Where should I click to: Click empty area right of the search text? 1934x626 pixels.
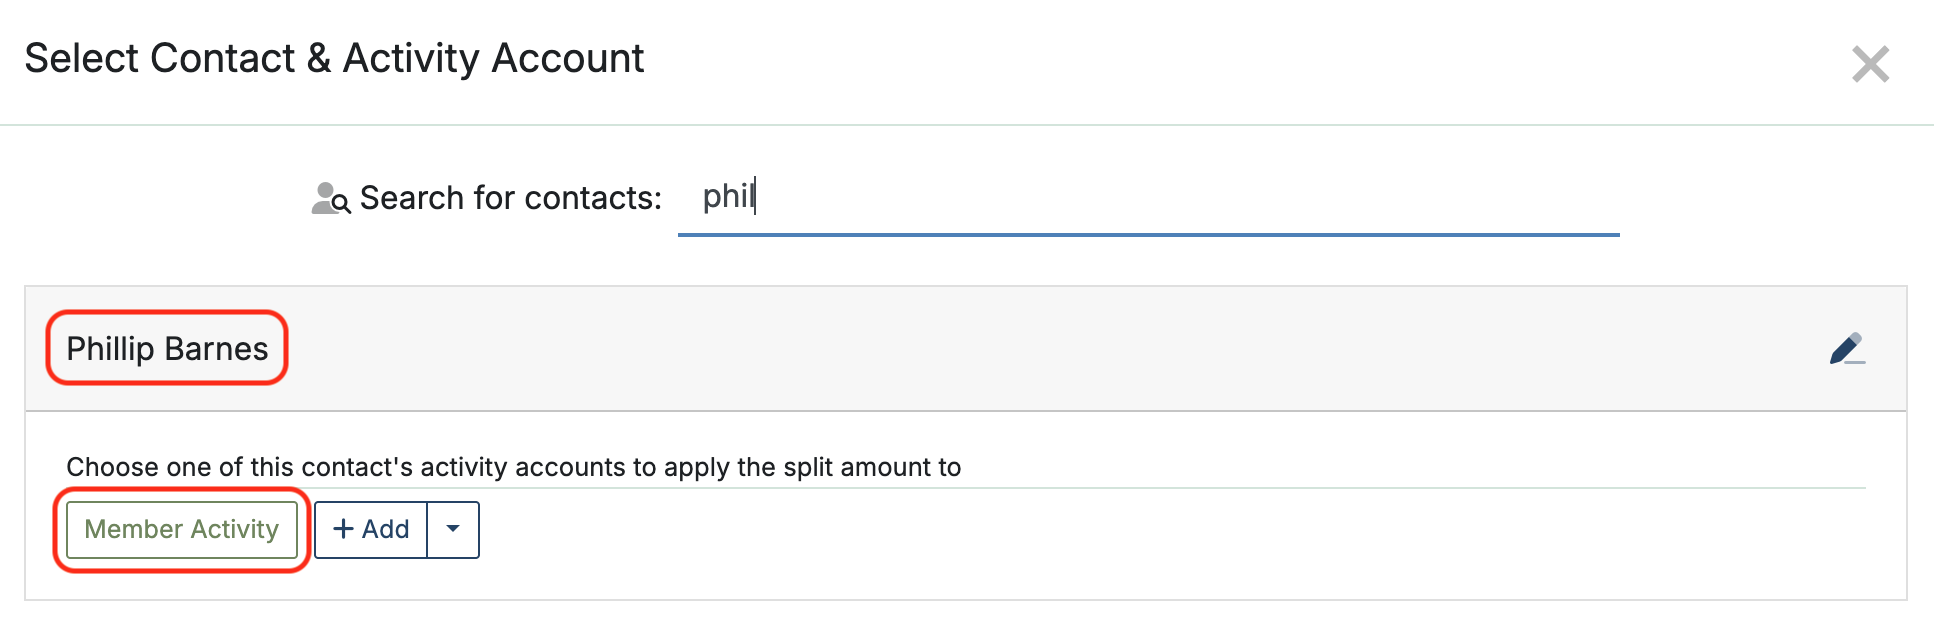pos(1200,198)
